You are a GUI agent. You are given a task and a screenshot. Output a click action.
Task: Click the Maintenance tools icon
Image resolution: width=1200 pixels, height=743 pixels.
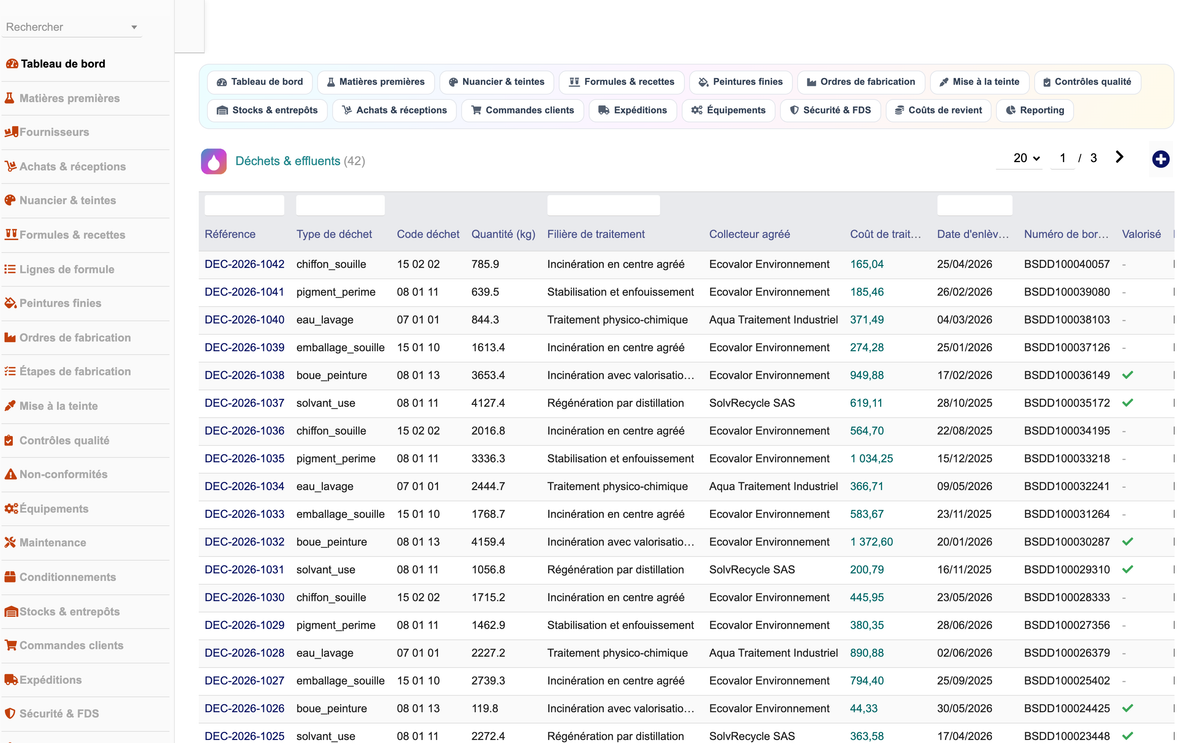click(x=10, y=542)
